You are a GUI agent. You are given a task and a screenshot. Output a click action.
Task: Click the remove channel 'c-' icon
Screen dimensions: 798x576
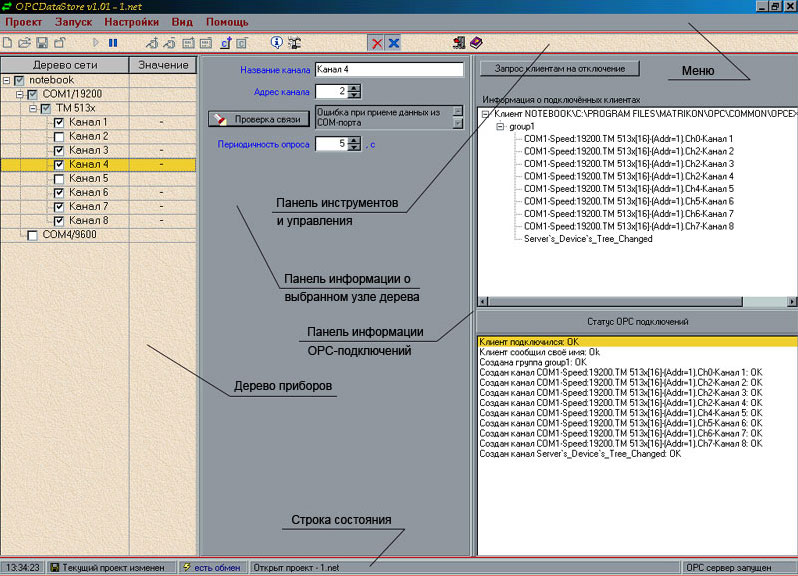tap(242, 43)
